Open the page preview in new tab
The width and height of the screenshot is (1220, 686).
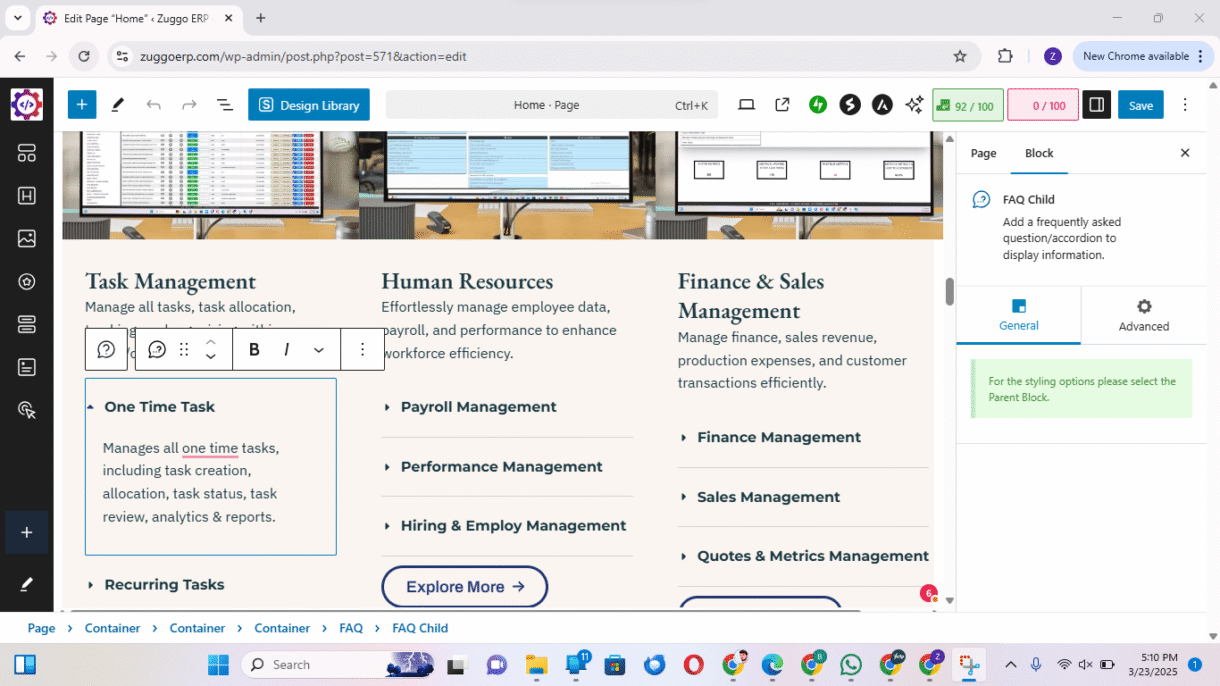click(x=782, y=105)
